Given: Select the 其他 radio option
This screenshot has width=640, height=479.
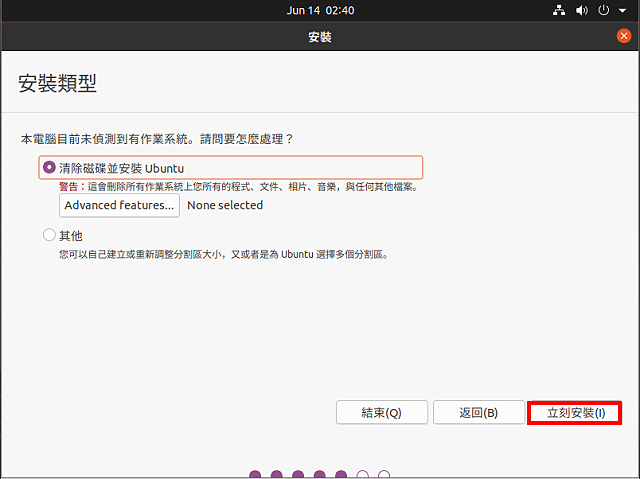Looking at the screenshot, I should [x=50, y=236].
